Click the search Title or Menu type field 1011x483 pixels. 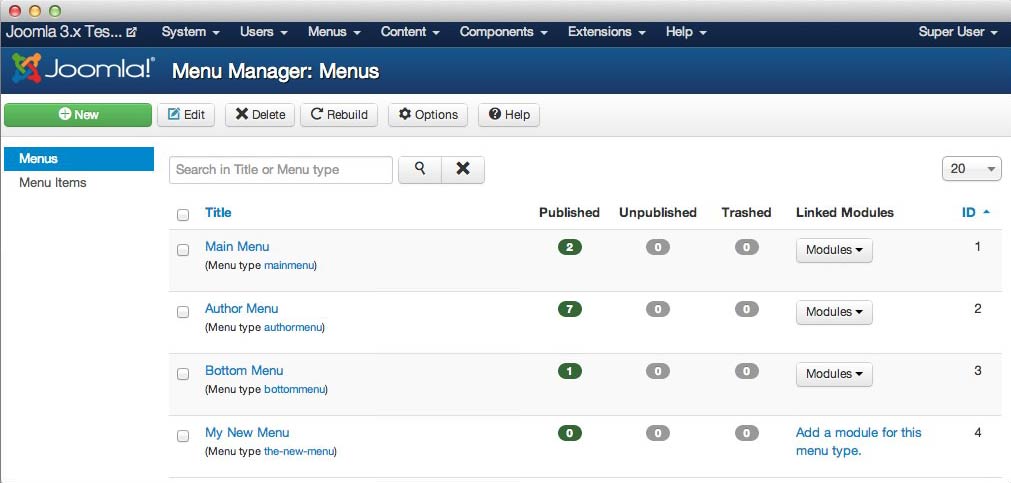coord(280,170)
